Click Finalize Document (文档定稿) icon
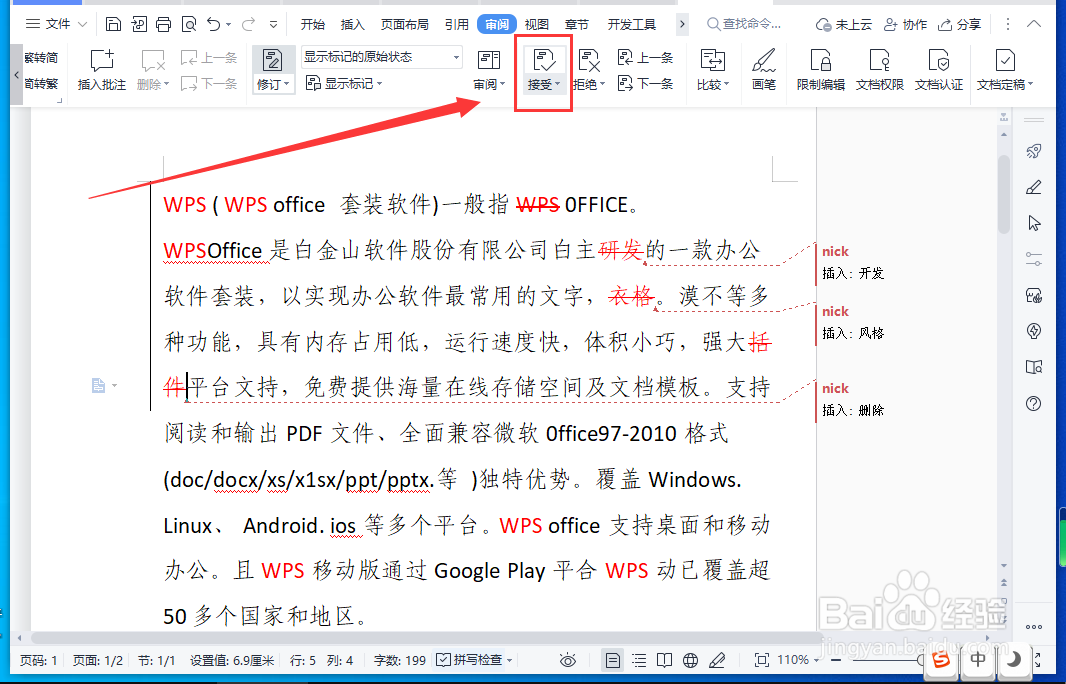Viewport: 1066px width, 684px height. coord(1005,61)
